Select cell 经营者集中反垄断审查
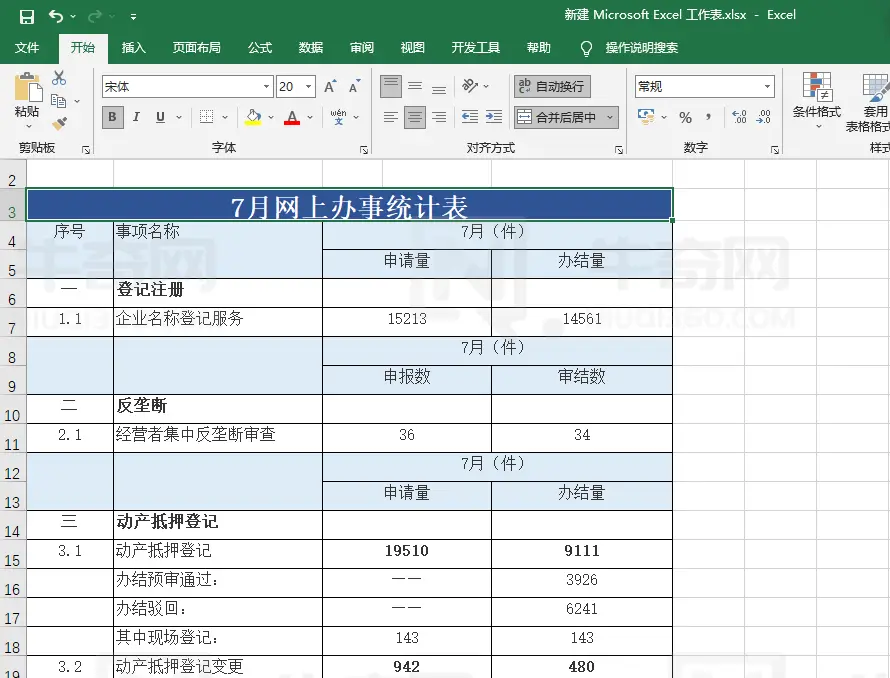Viewport: 890px width, 678px height. [x=218, y=438]
